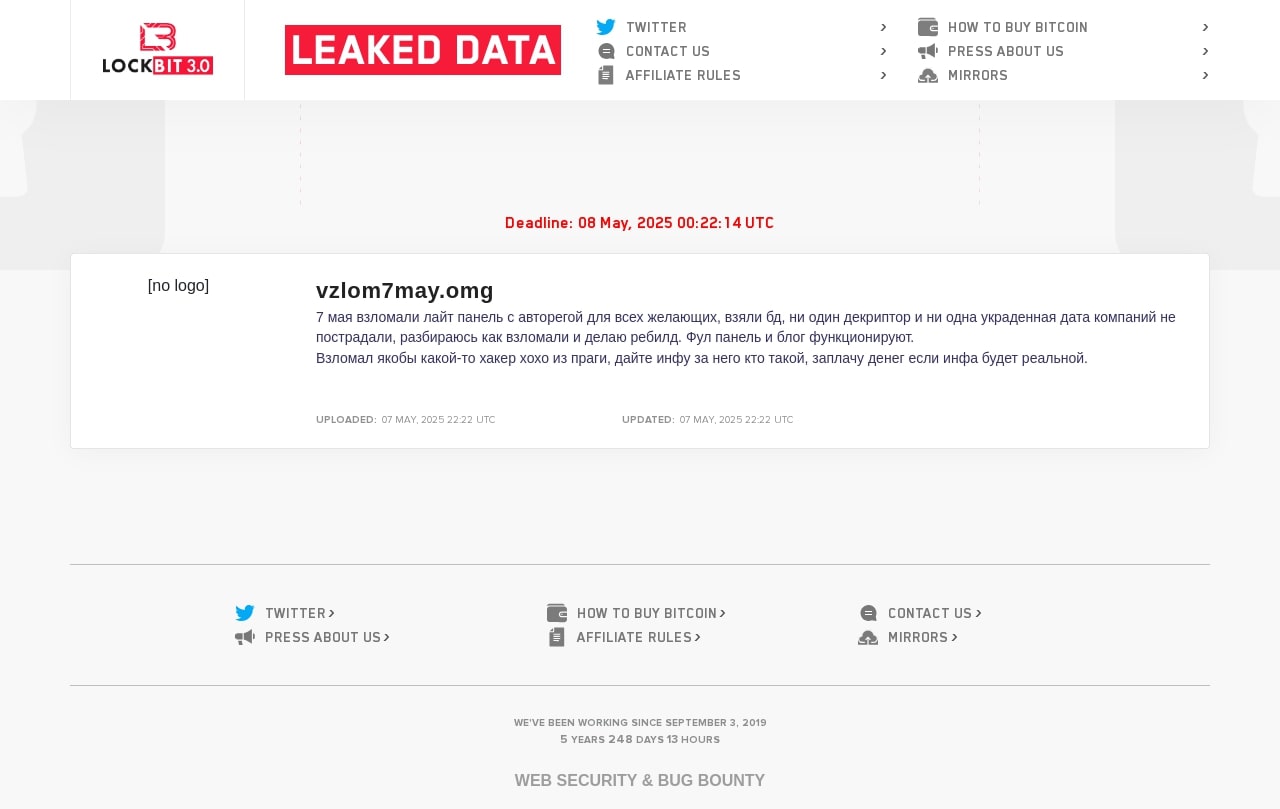The image size is (1280, 809).
Task: Click the header Press About Us megaphone icon
Action: [928, 51]
